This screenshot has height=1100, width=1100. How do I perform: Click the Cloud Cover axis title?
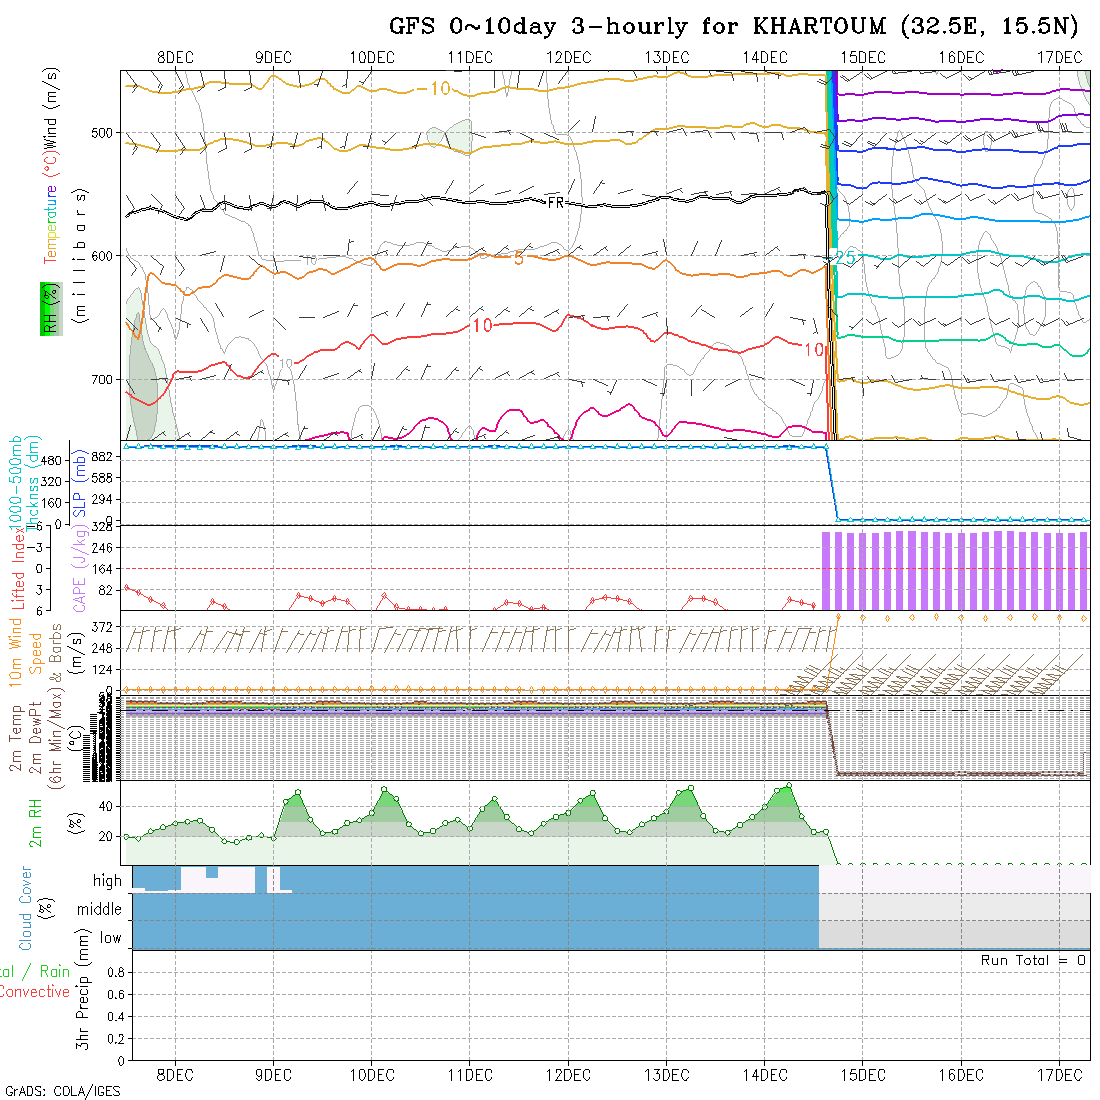pos(26,908)
